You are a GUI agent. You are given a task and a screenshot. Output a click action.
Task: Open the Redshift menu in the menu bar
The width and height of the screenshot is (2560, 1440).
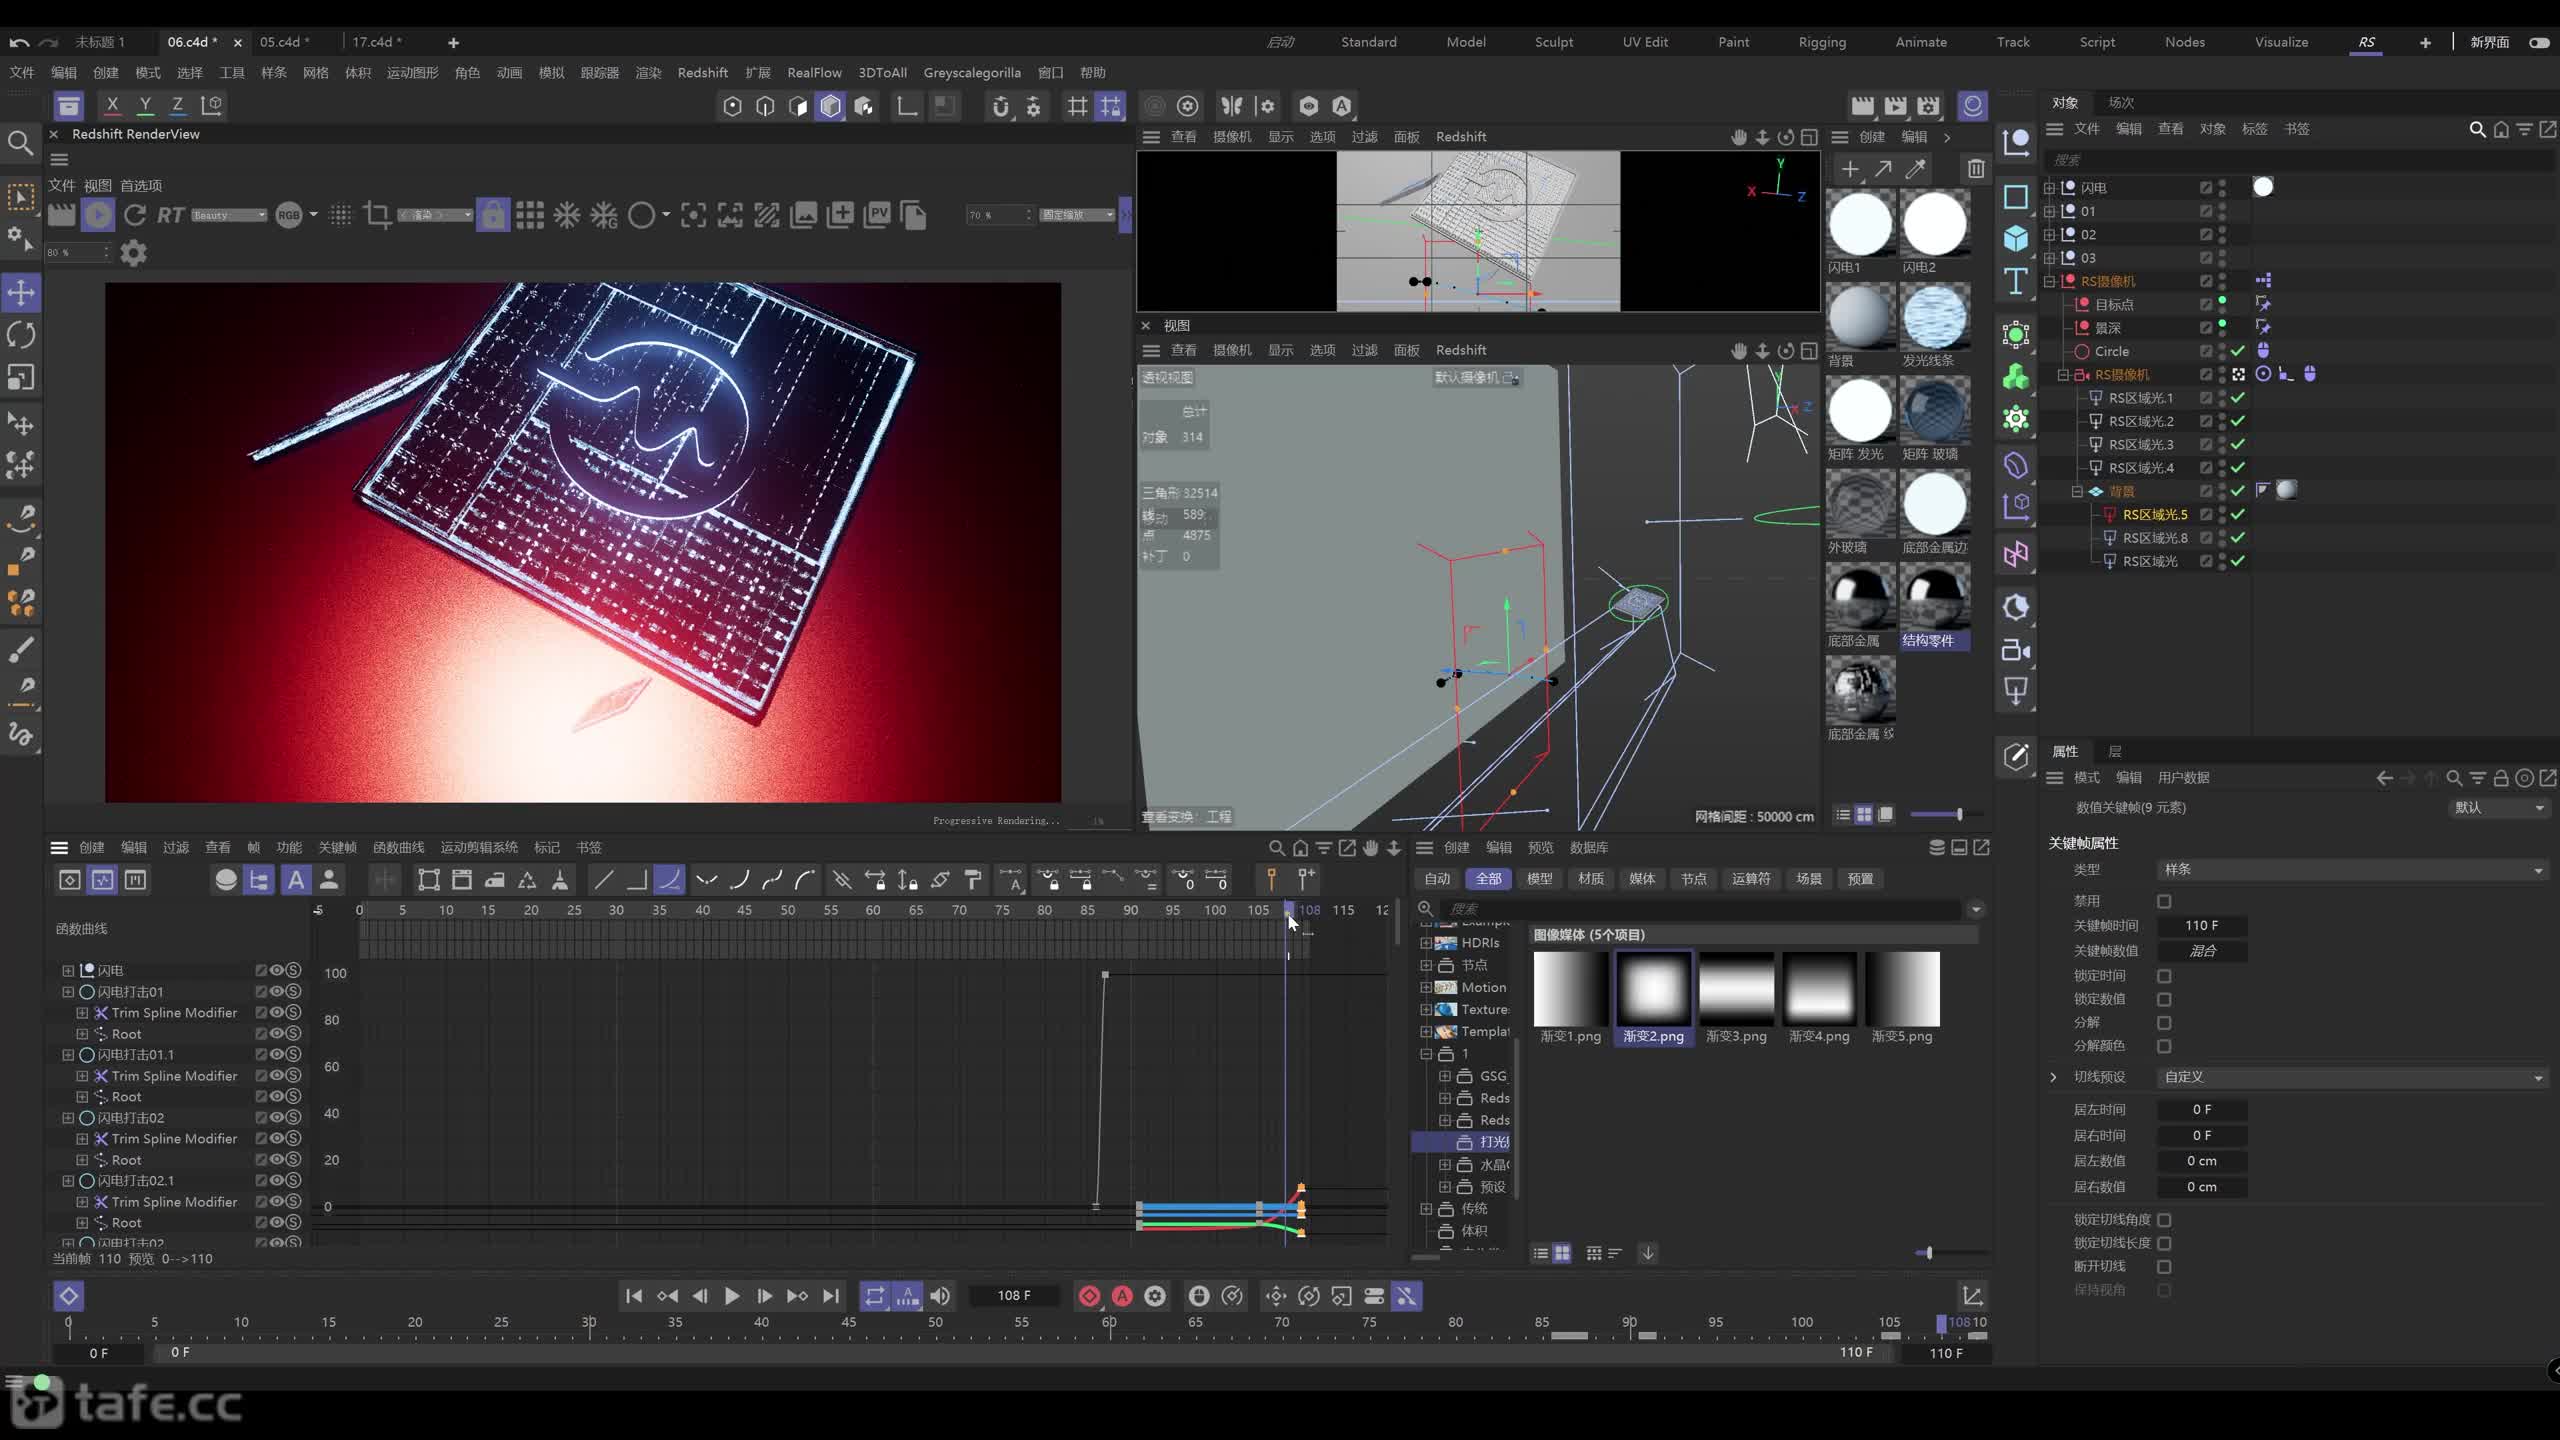coord(702,73)
